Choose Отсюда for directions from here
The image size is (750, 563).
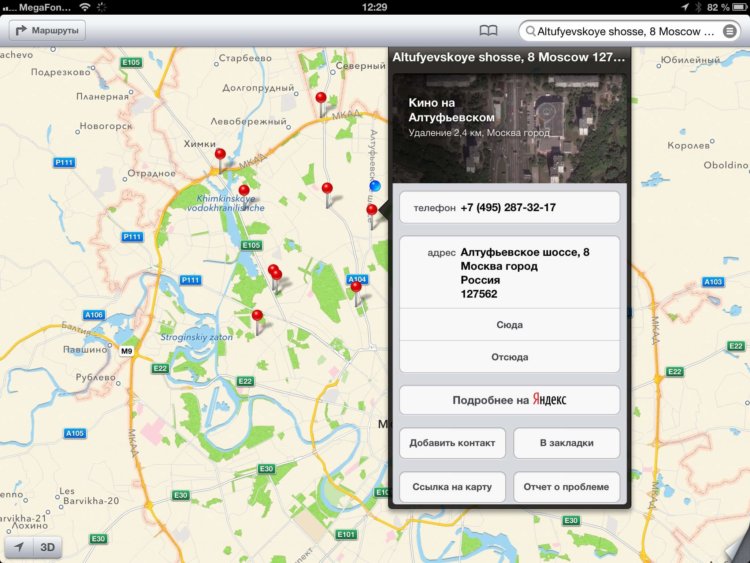click(x=509, y=357)
